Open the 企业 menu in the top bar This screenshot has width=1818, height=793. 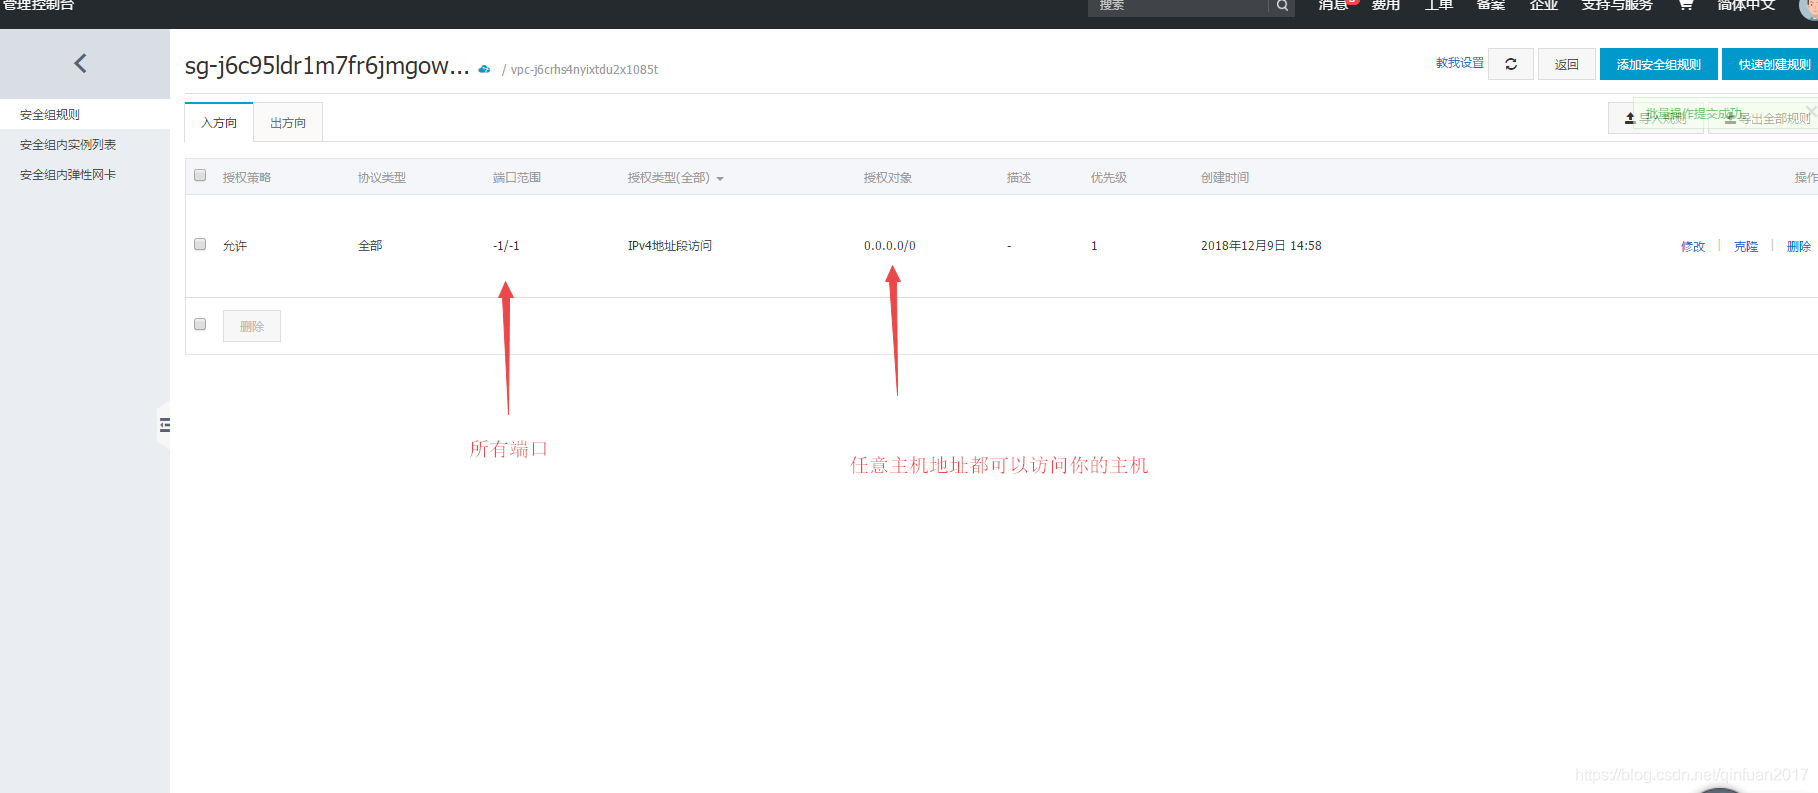click(1544, 6)
